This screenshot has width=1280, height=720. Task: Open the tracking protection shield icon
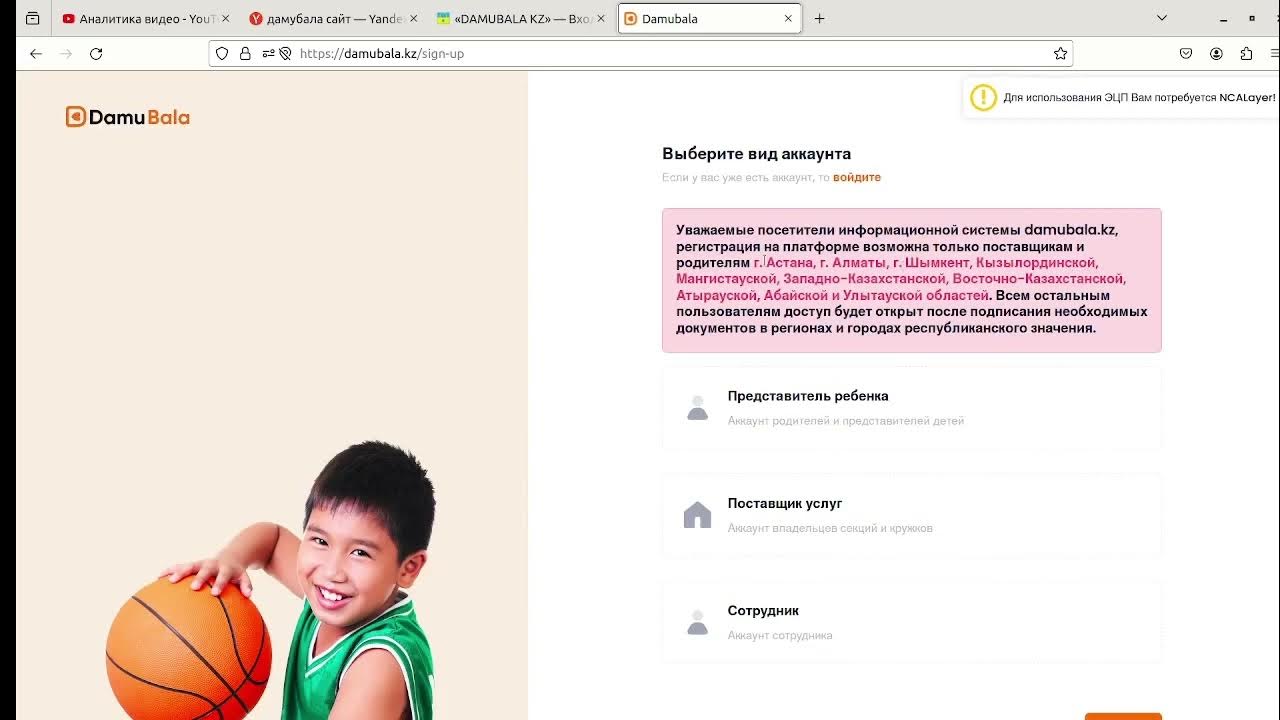[x=222, y=54]
